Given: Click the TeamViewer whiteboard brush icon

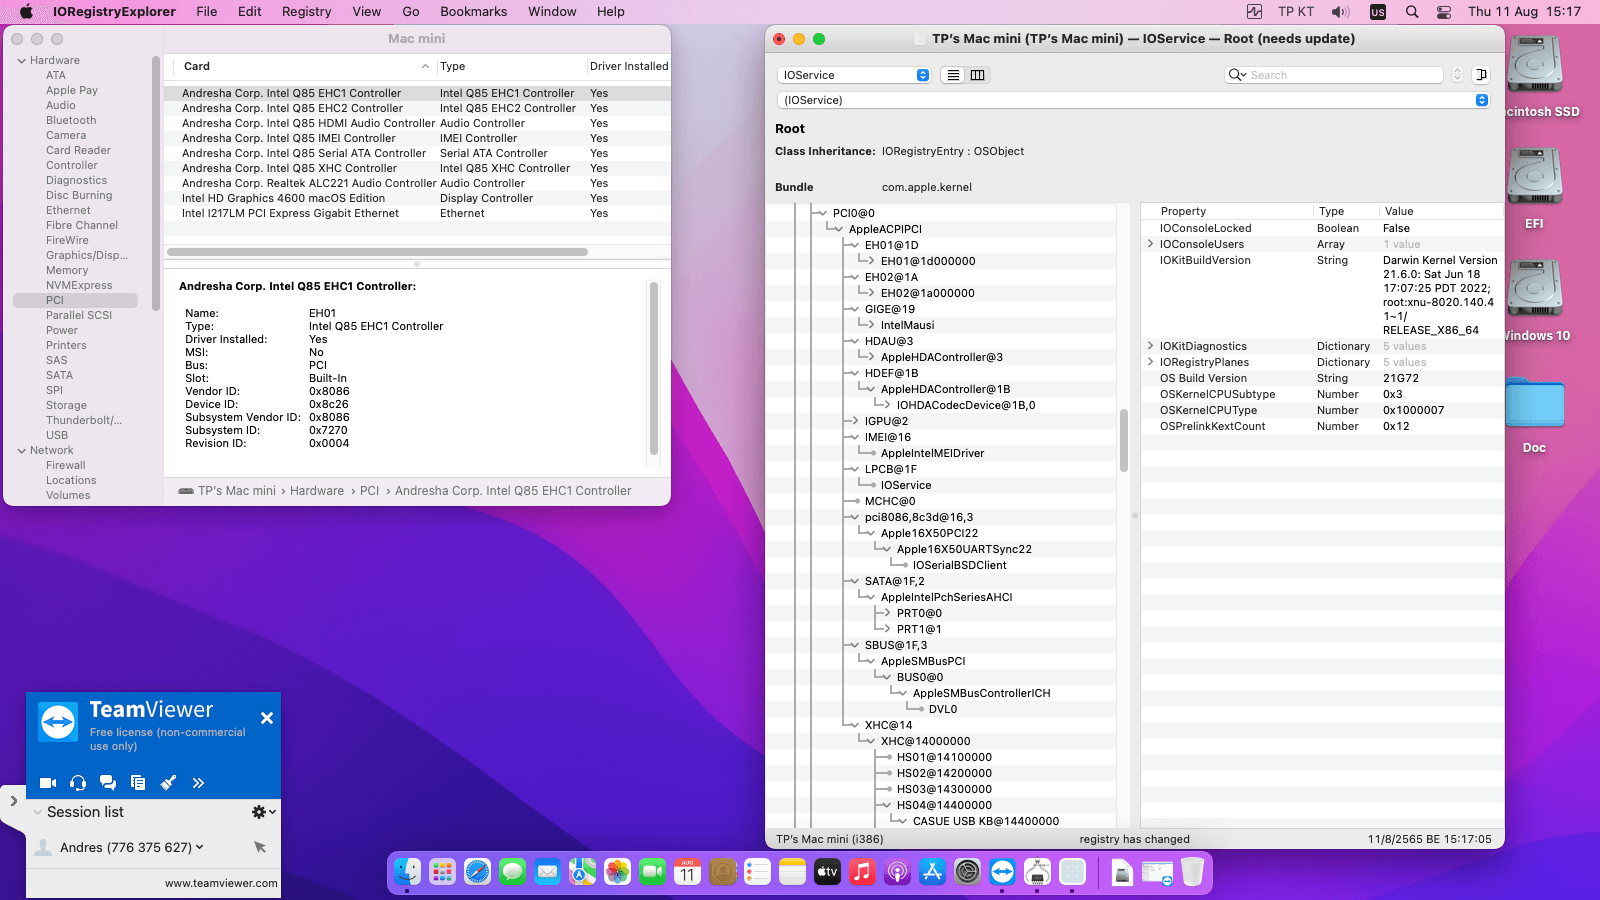Looking at the screenshot, I should (x=168, y=783).
